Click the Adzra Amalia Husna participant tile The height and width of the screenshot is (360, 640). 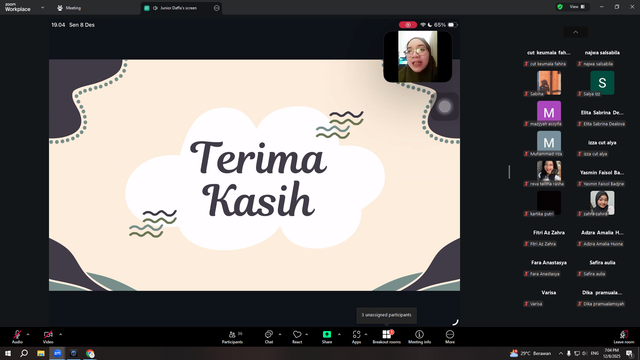point(602,233)
